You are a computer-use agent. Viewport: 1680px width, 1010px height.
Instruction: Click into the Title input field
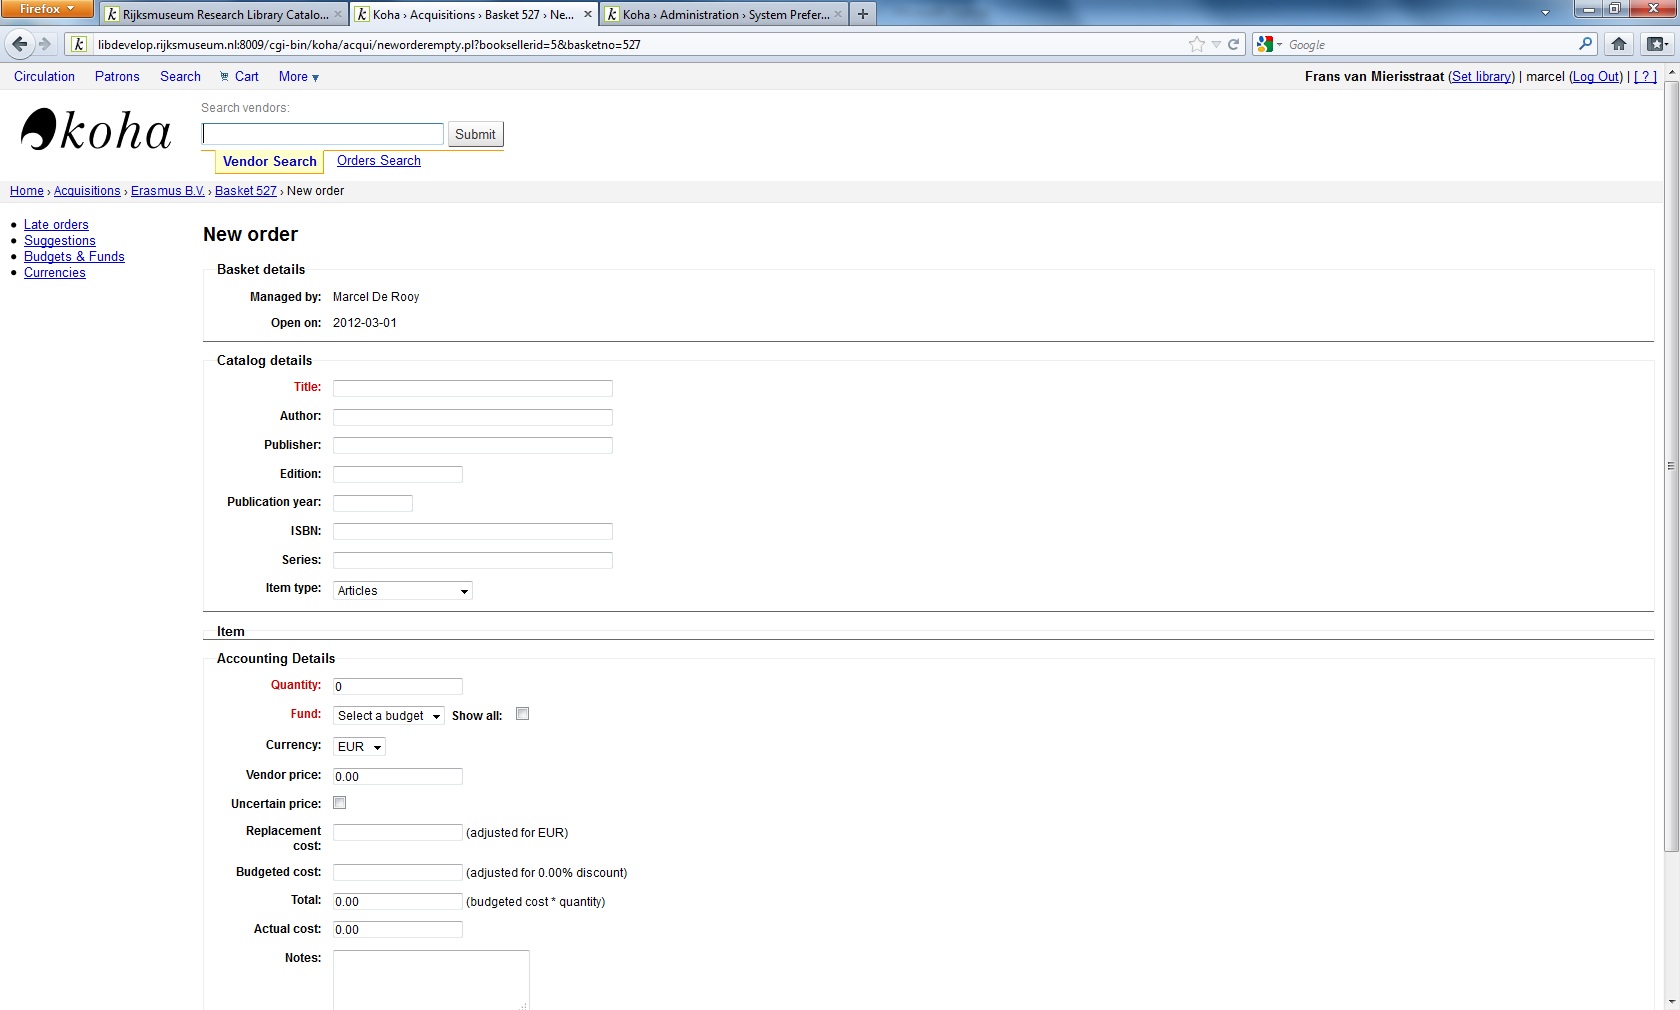[472, 388]
